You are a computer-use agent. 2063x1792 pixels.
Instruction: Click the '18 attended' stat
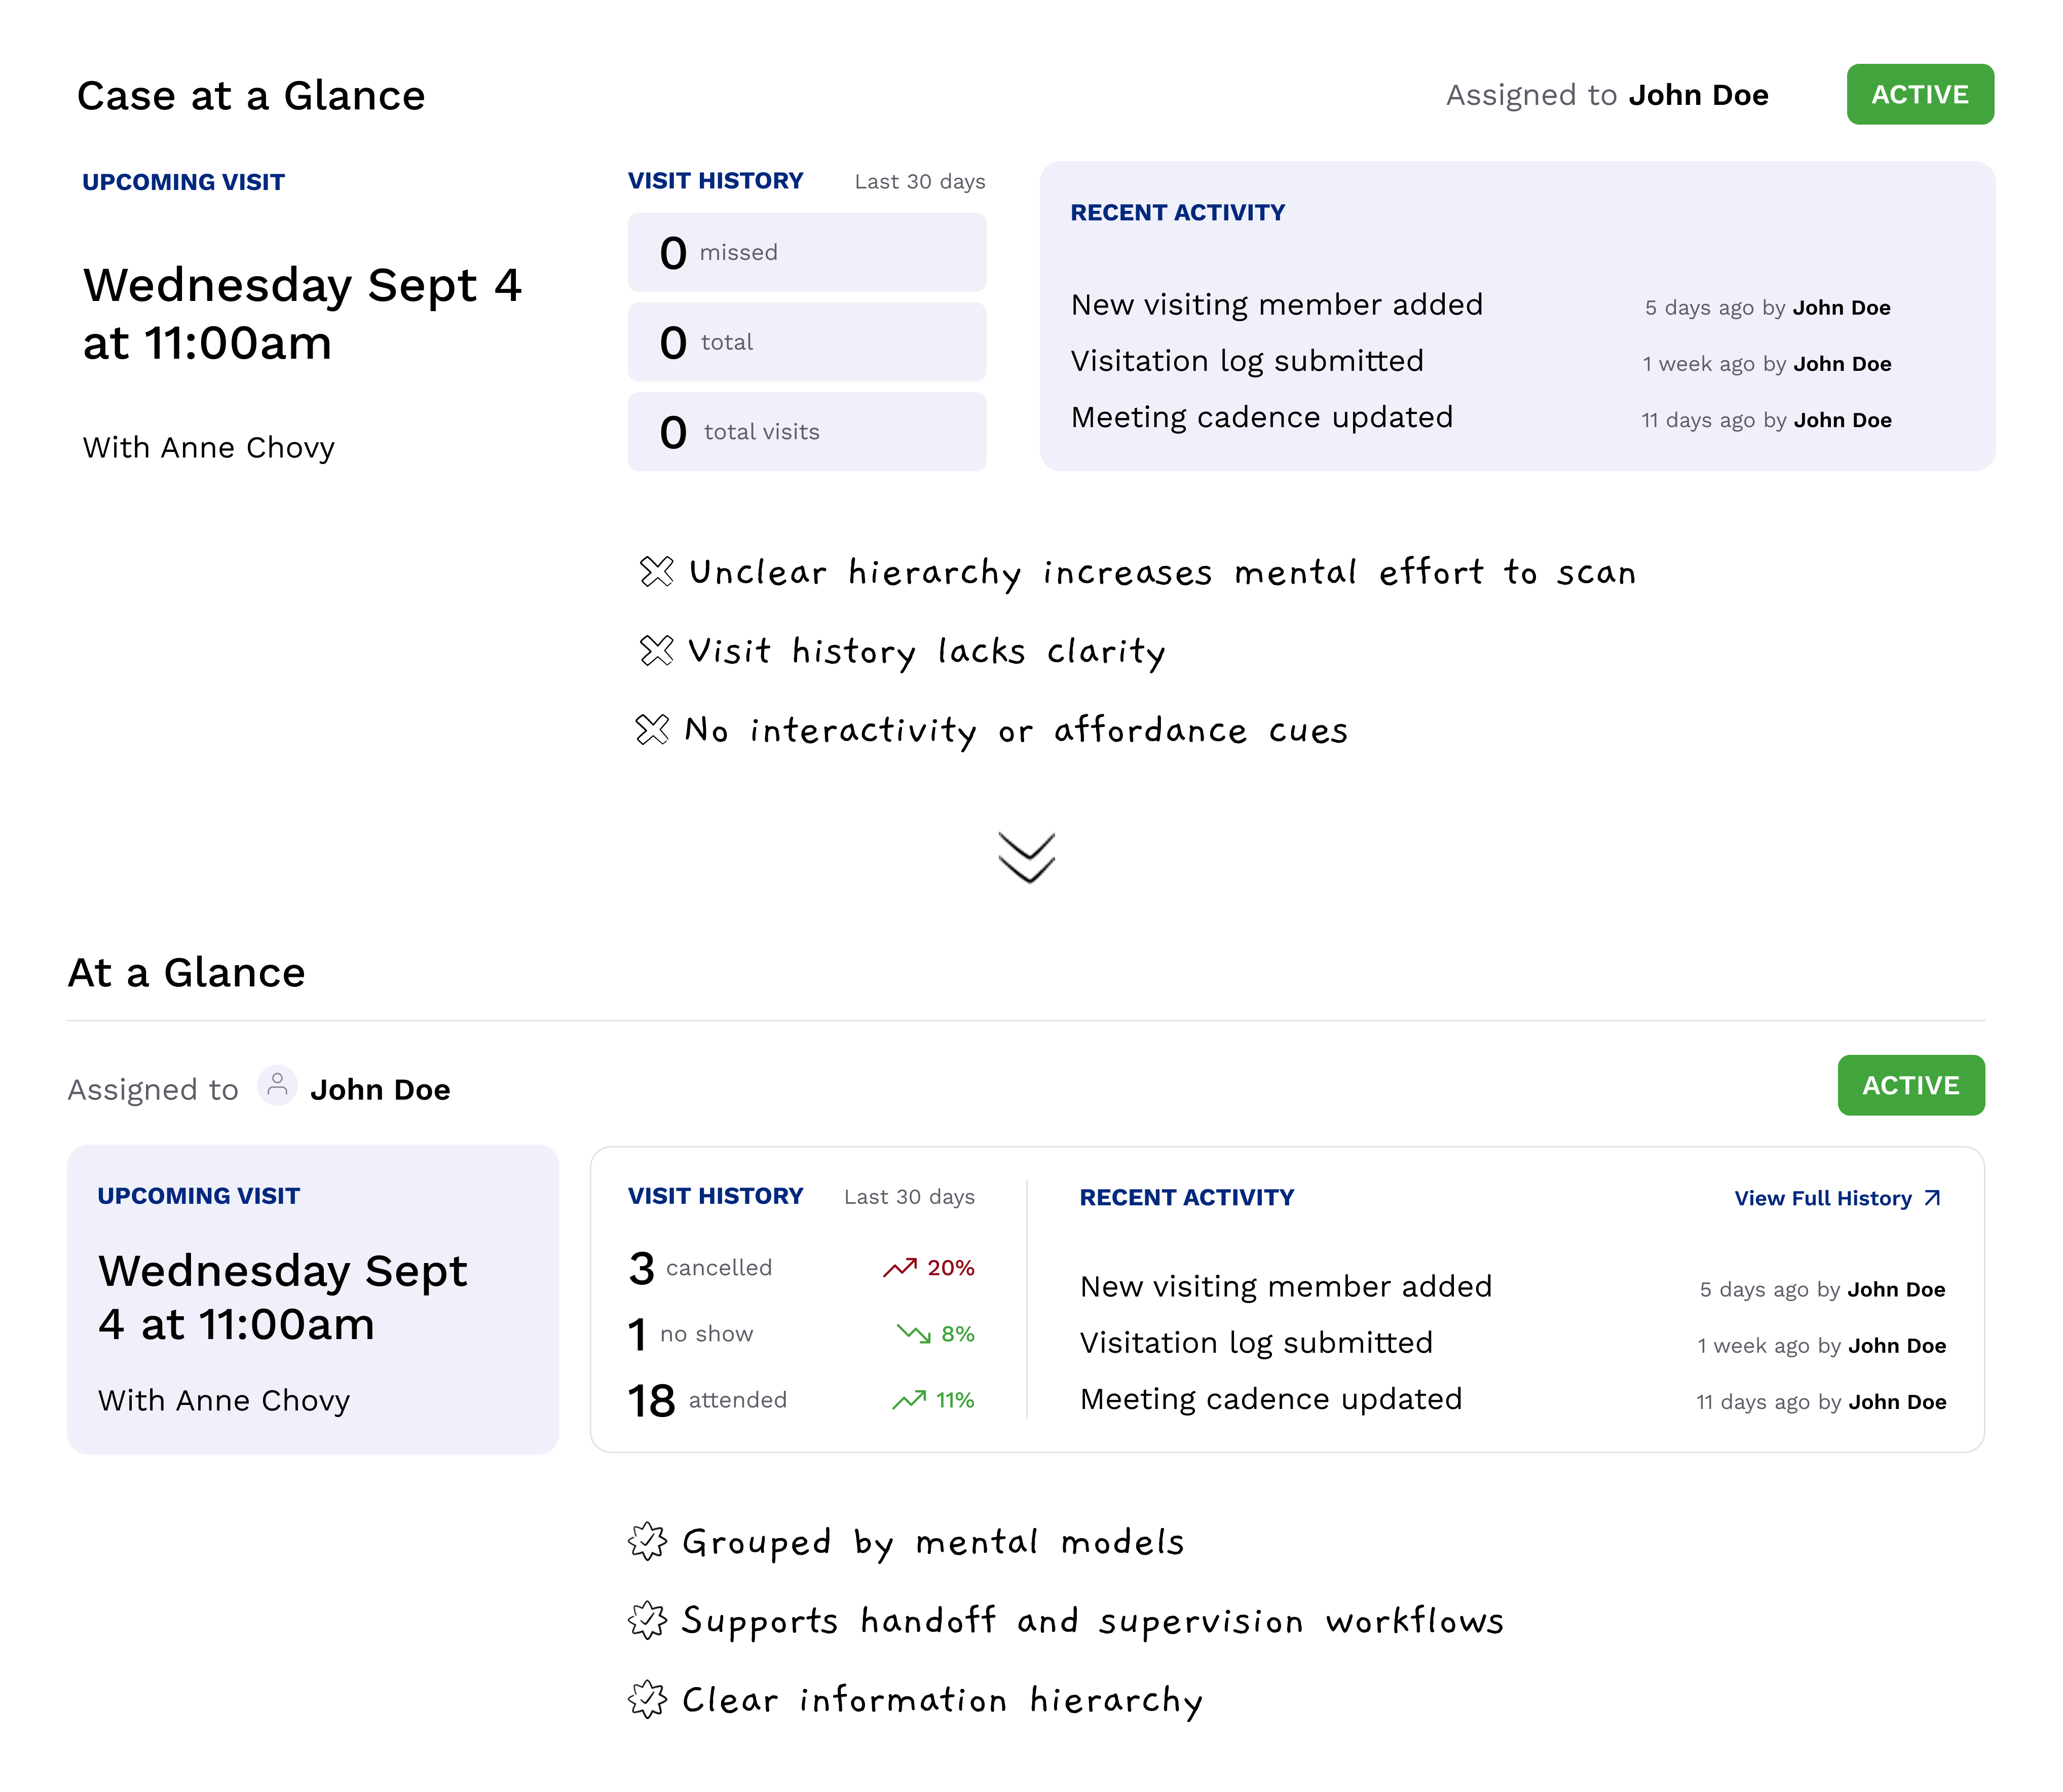click(707, 1400)
